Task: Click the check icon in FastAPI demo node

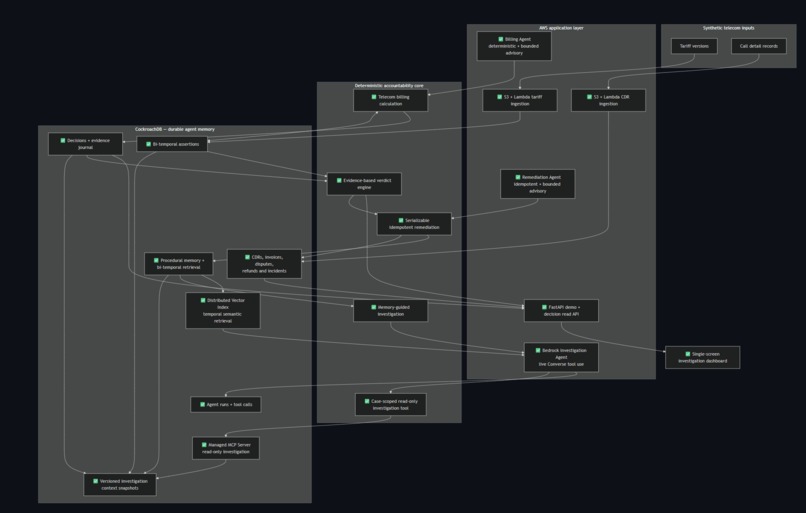Action: click(544, 307)
